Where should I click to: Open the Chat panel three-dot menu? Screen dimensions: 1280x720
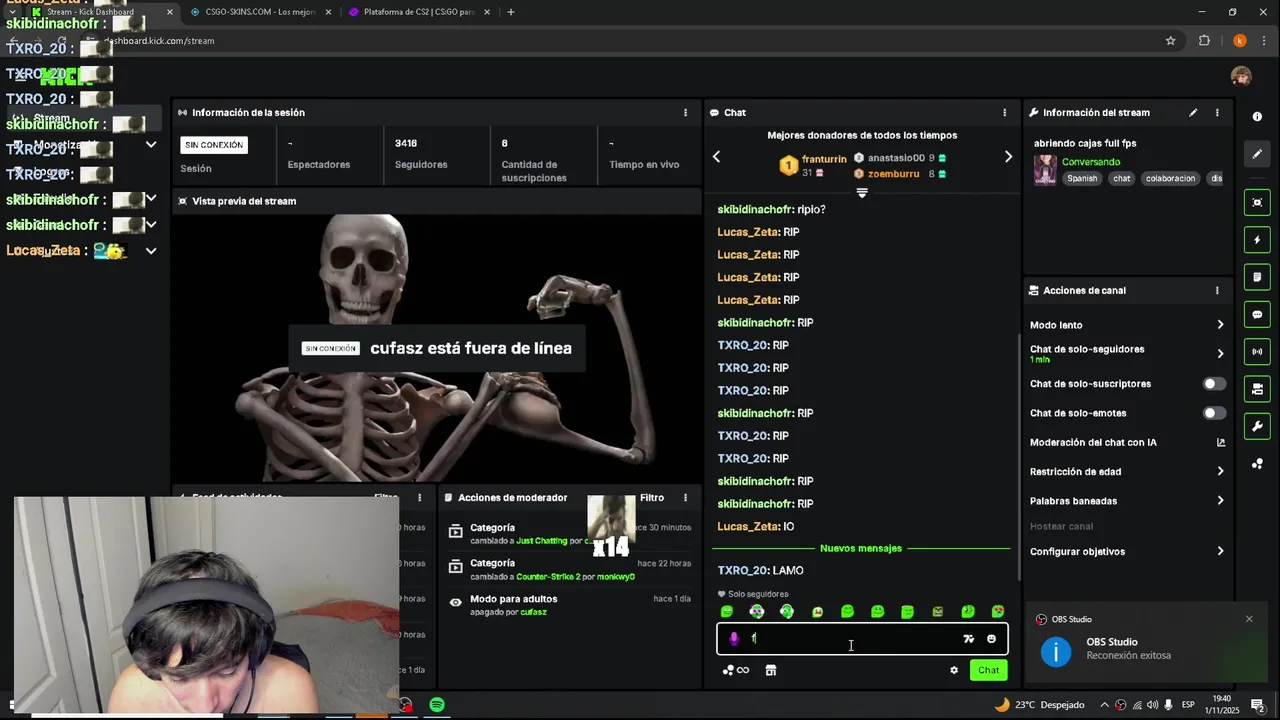tap(1004, 113)
